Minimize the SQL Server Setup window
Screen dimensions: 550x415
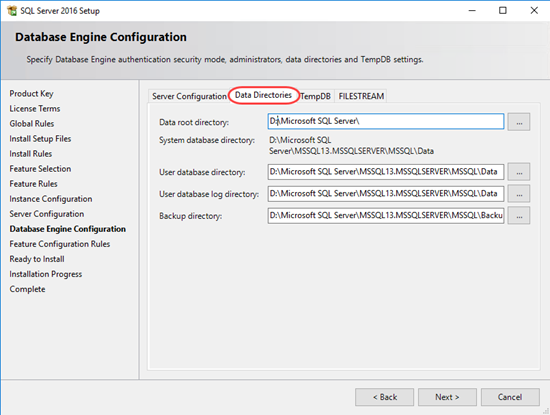(472, 11)
